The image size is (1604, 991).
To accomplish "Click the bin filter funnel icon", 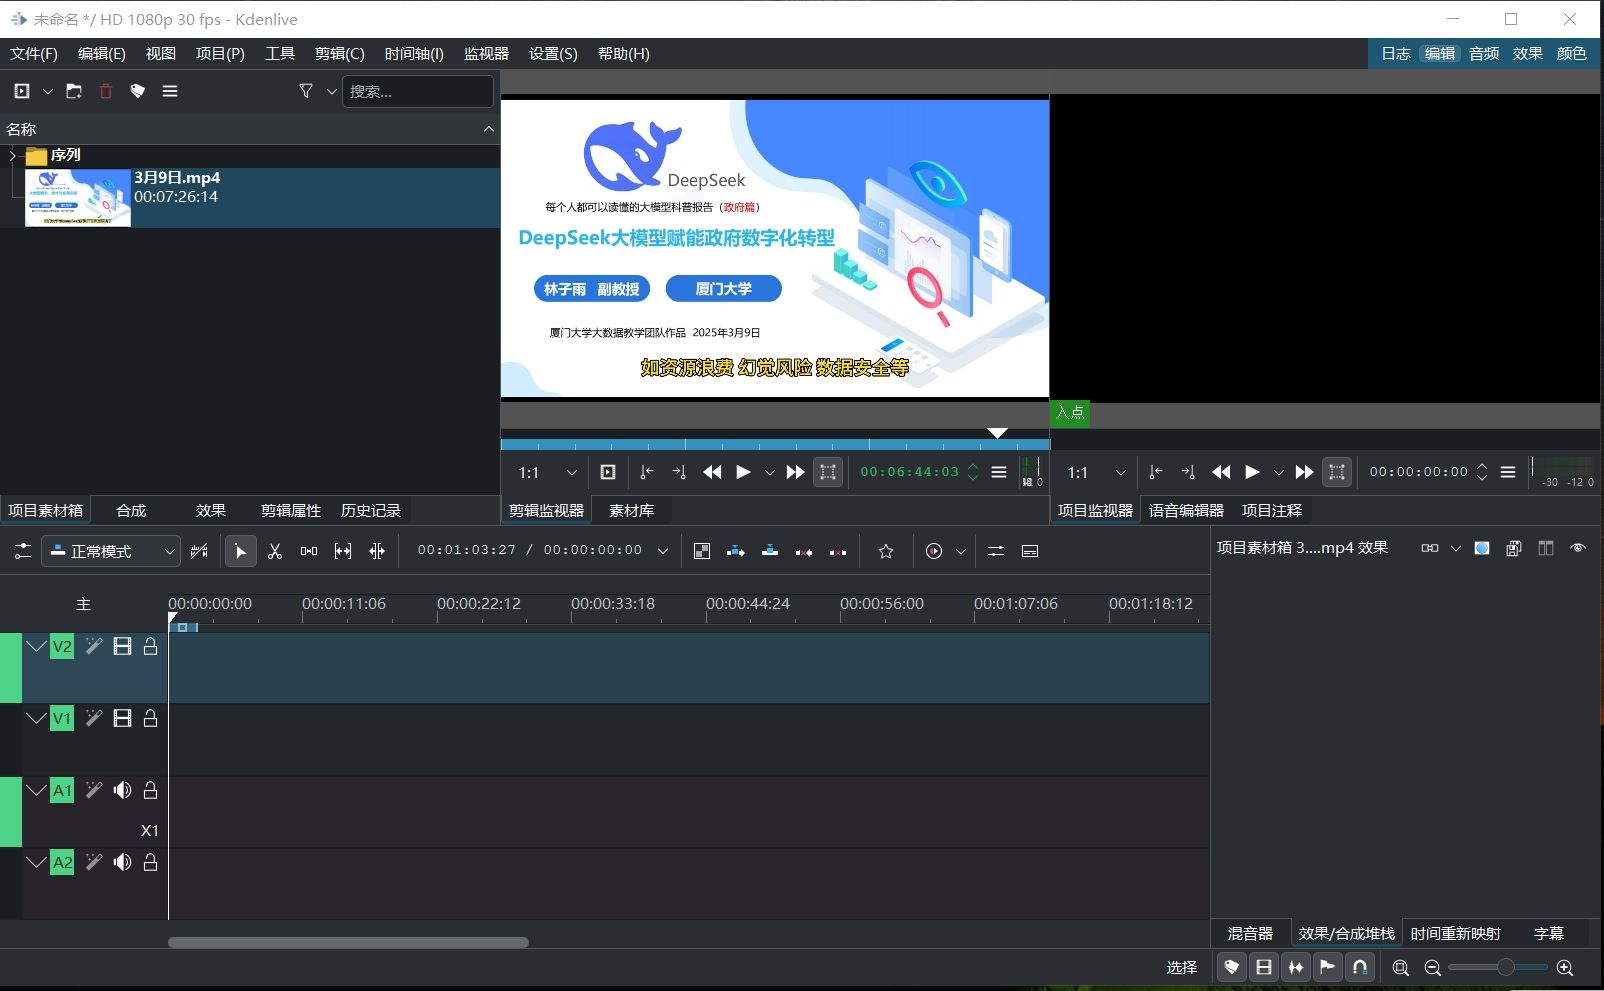I will 306,91.
